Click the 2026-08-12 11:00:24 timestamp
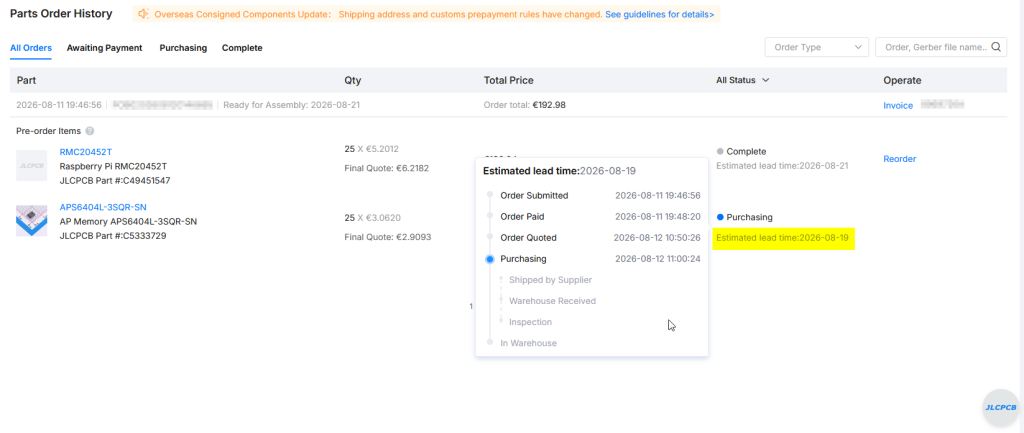1024x433 pixels. (x=658, y=259)
